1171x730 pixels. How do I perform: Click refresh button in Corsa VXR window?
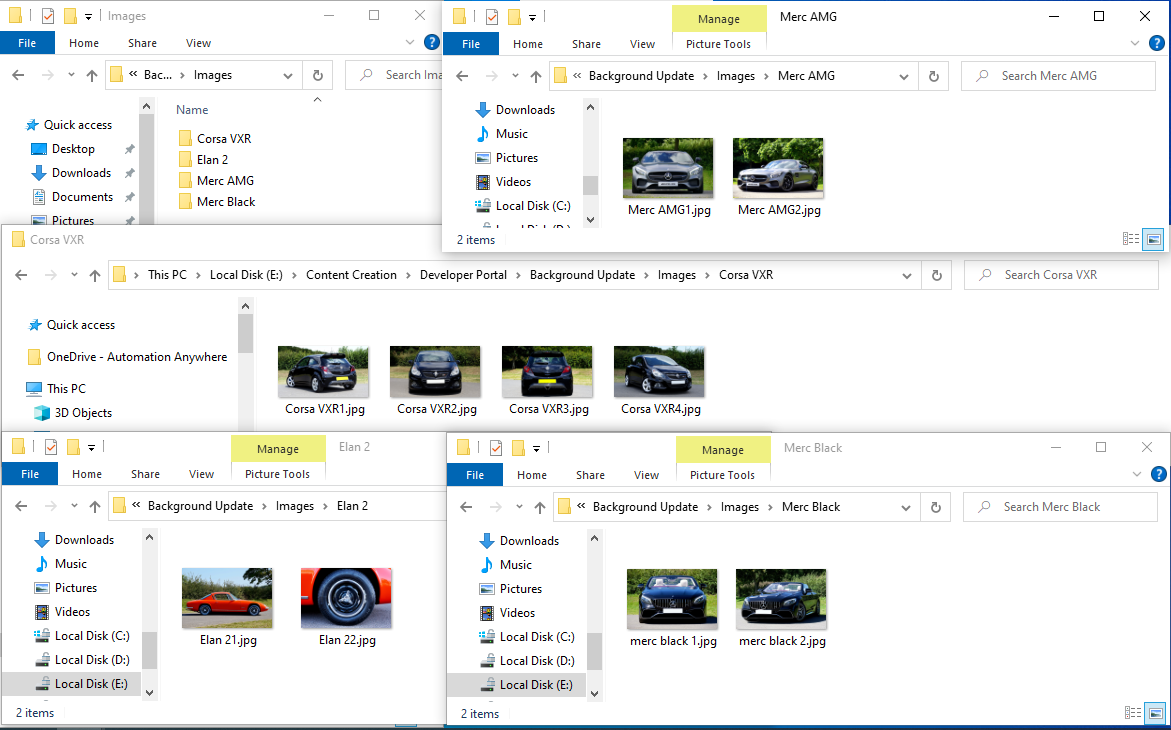[937, 276]
